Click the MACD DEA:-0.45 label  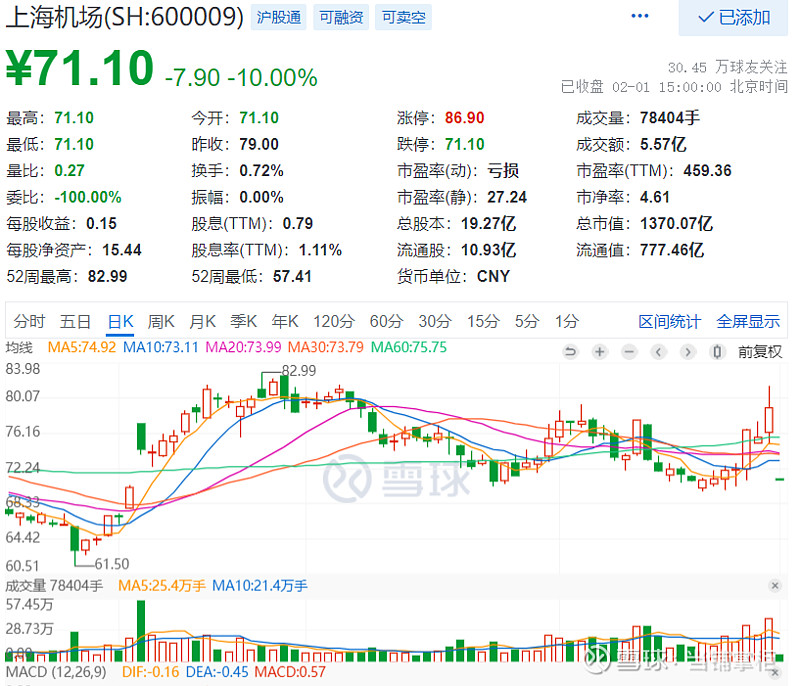point(217,672)
